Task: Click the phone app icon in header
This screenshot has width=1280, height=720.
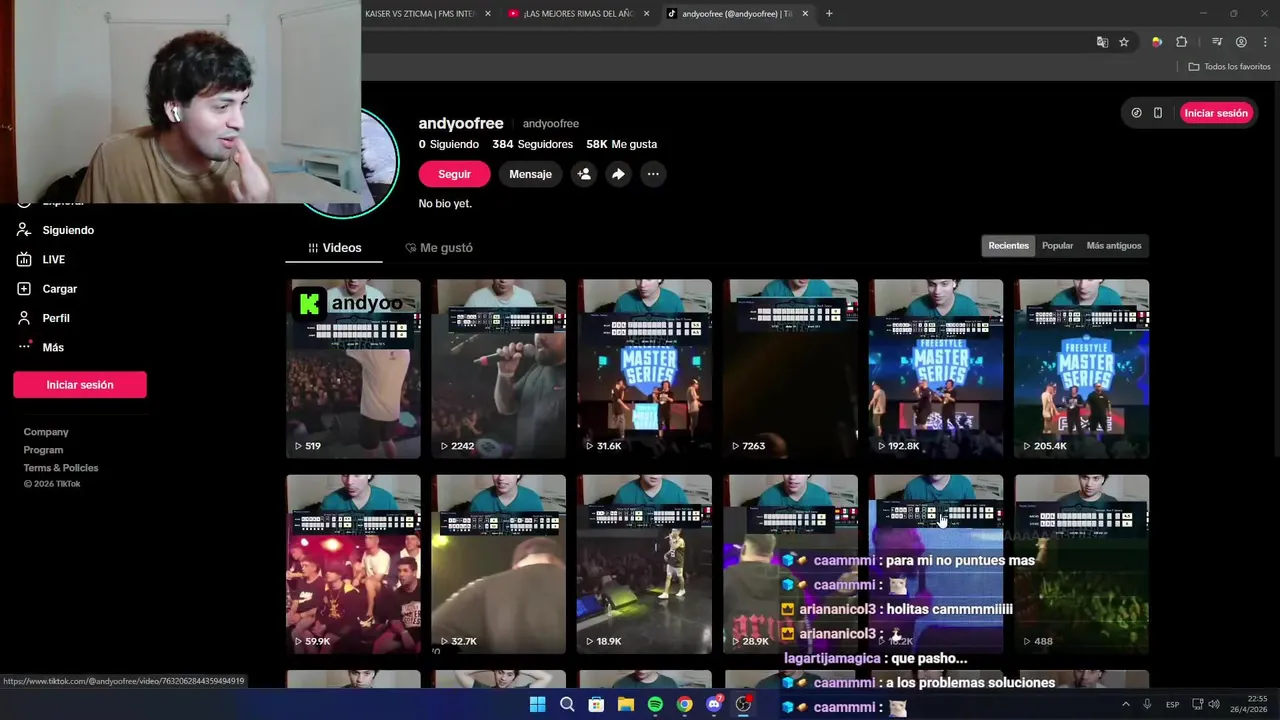Action: click(x=1158, y=113)
